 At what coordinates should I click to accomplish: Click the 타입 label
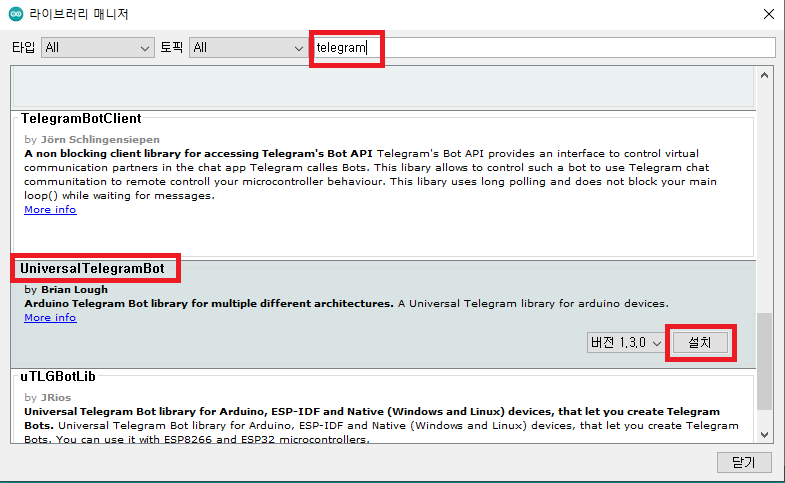pyautogui.click(x=24, y=48)
